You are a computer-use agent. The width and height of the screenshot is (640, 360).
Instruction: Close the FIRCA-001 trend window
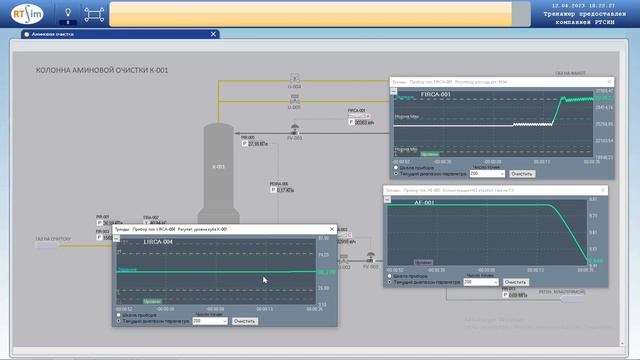point(609,82)
